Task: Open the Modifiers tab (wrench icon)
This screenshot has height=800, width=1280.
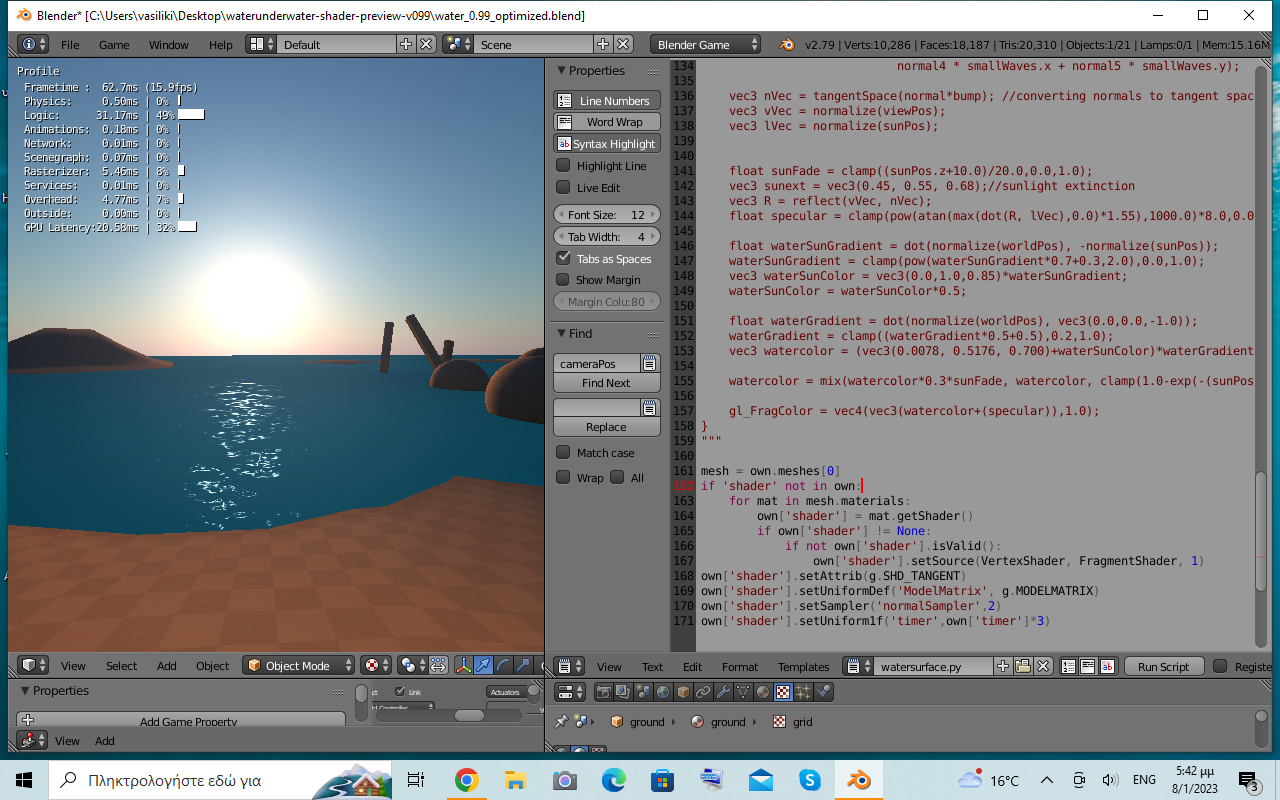Action: coord(723,692)
